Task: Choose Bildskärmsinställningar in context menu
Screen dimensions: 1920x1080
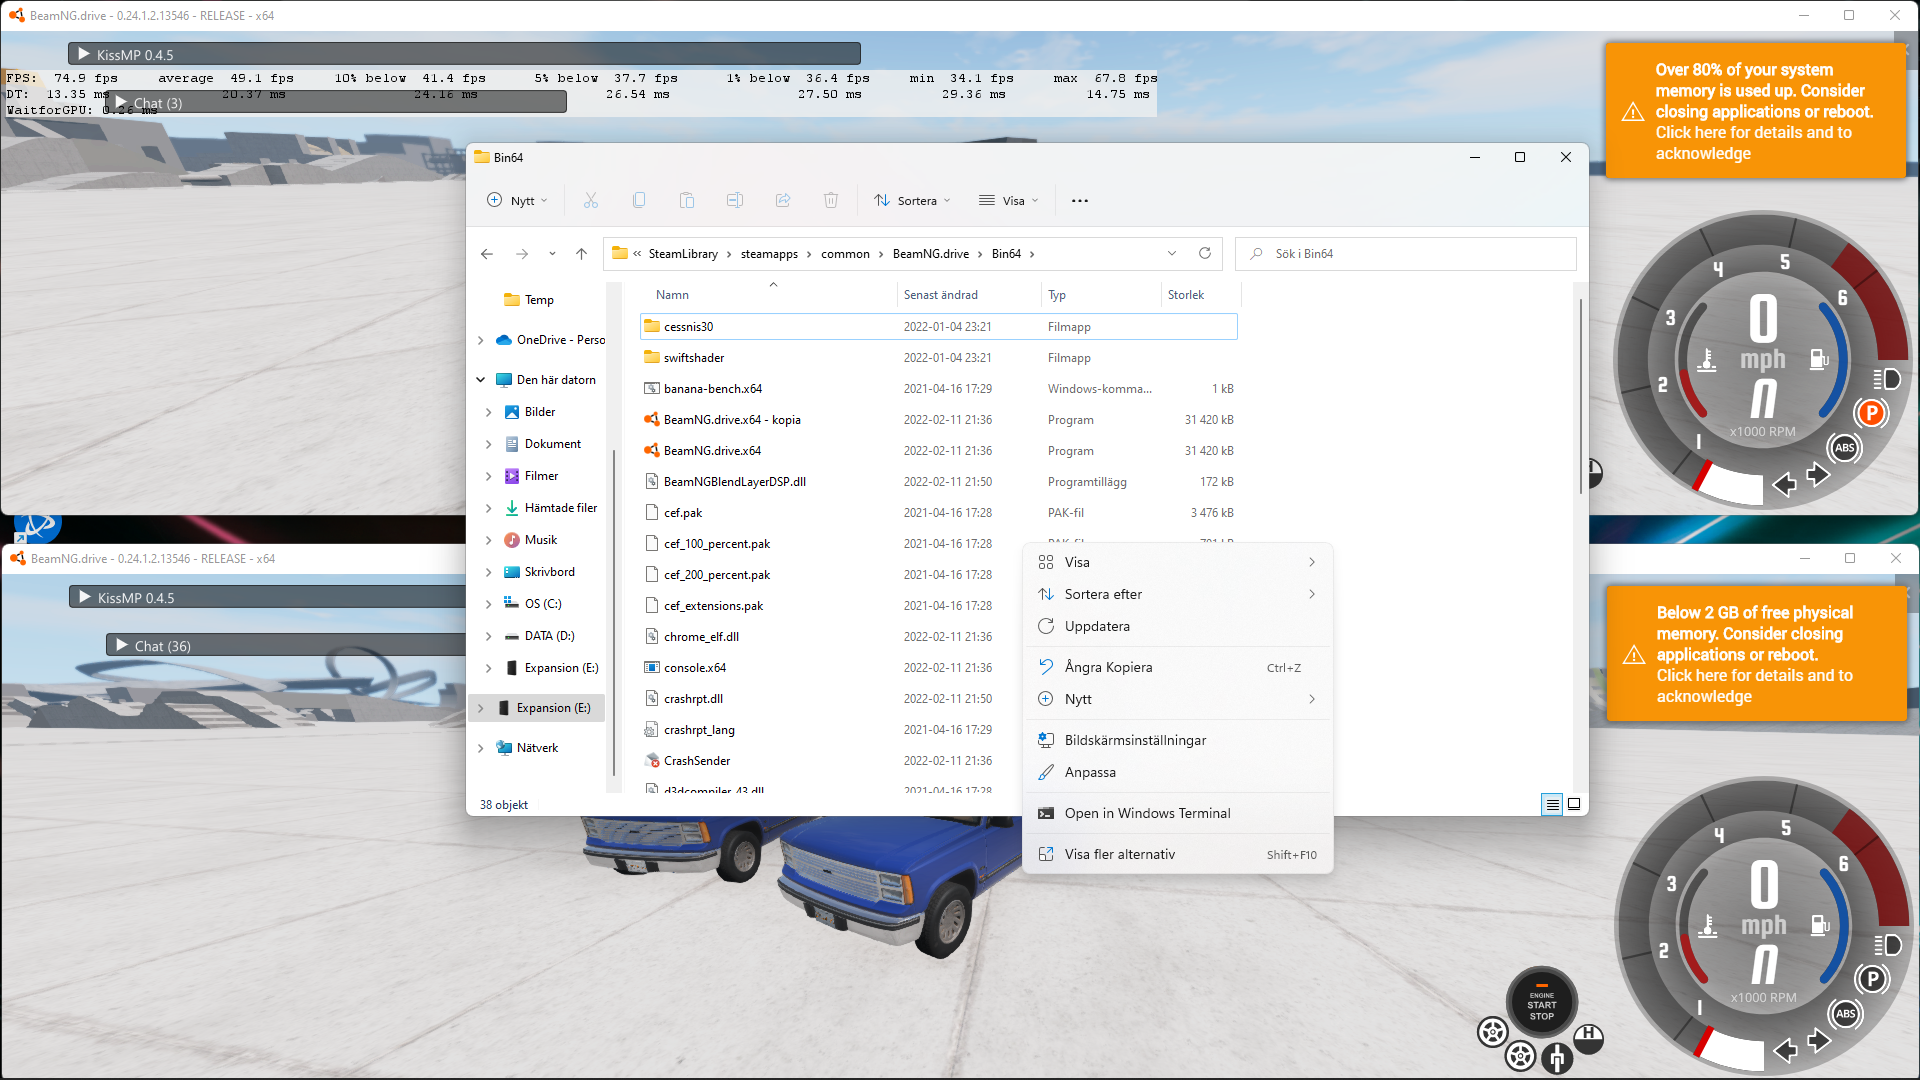Action: (x=1178, y=740)
